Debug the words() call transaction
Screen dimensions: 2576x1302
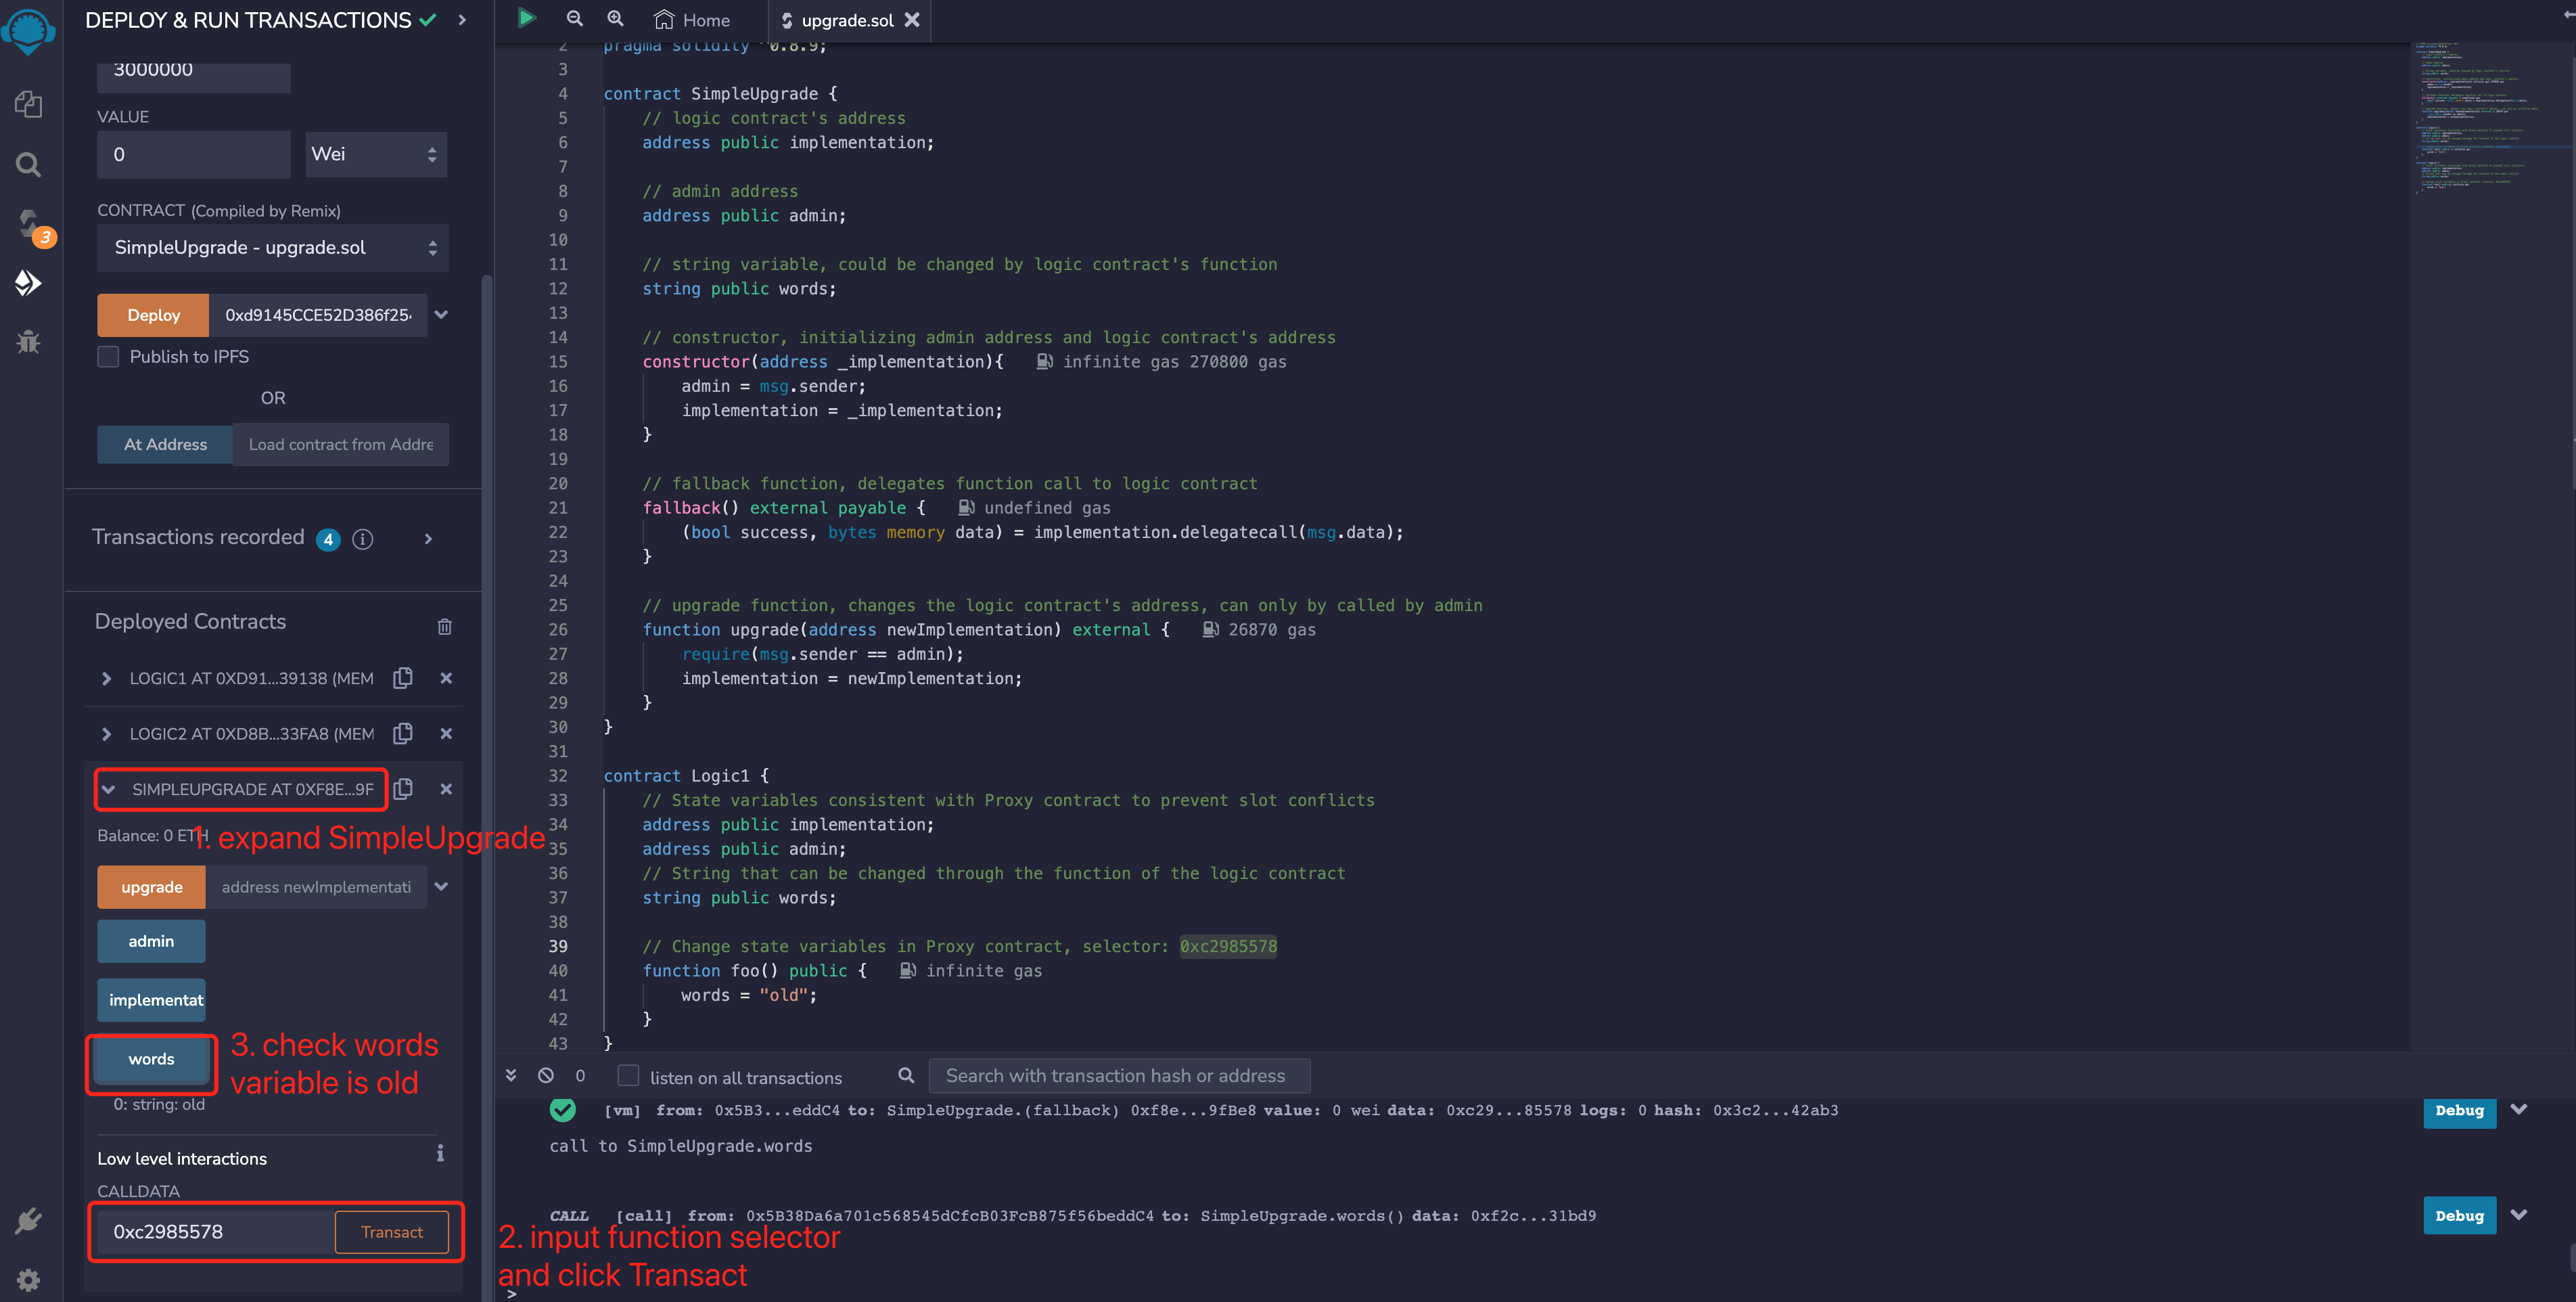(x=2459, y=1215)
